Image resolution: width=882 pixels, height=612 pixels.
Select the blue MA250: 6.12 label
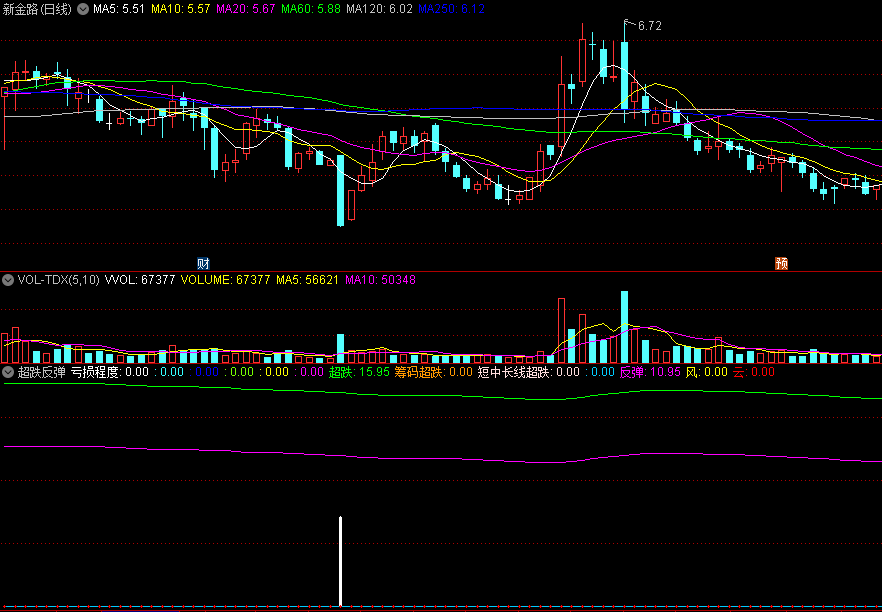coord(452,9)
